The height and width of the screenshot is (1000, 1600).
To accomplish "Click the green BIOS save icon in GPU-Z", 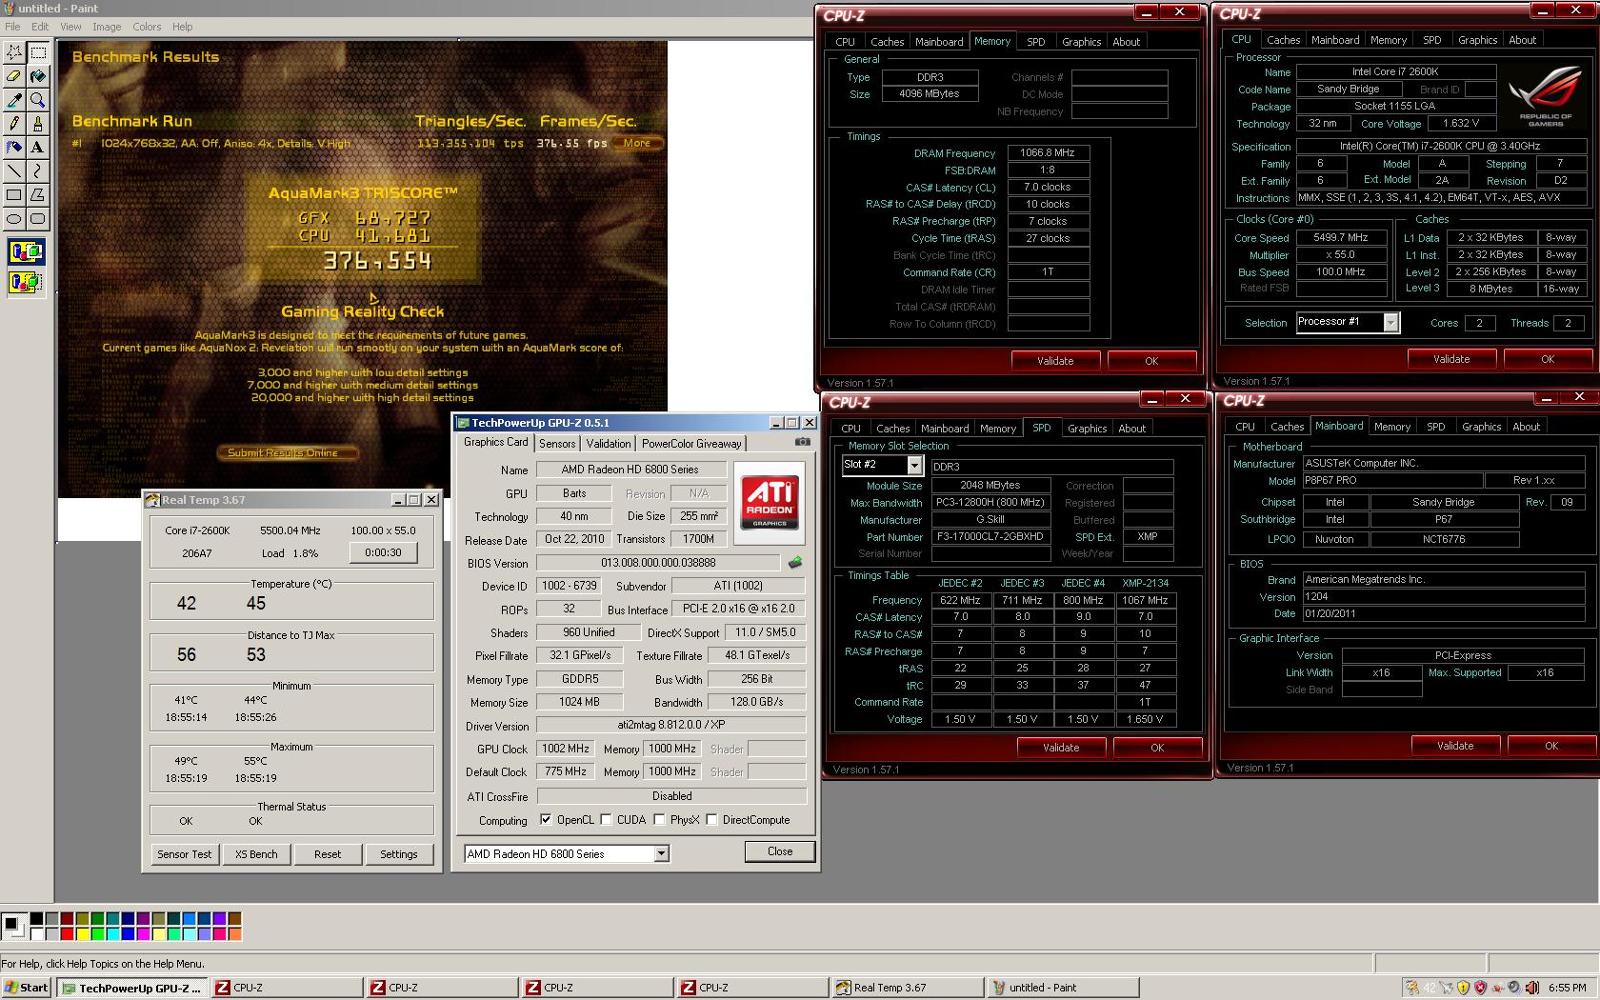I will click(x=795, y=563).
